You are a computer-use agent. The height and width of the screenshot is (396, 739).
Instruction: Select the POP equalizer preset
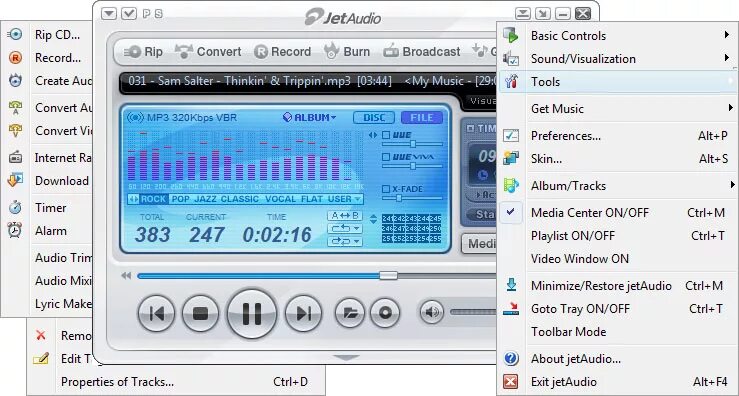(180, 199)
